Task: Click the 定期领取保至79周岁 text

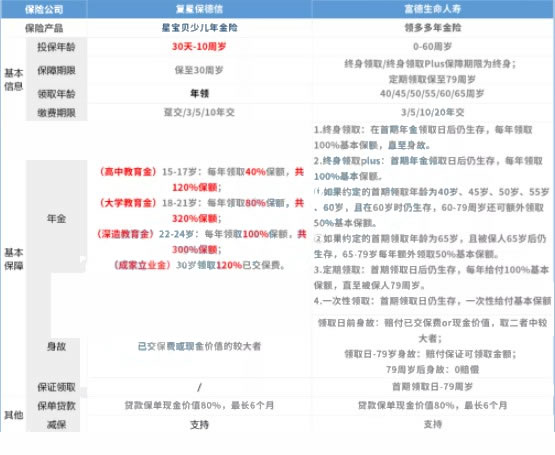Action: [432, 79]
